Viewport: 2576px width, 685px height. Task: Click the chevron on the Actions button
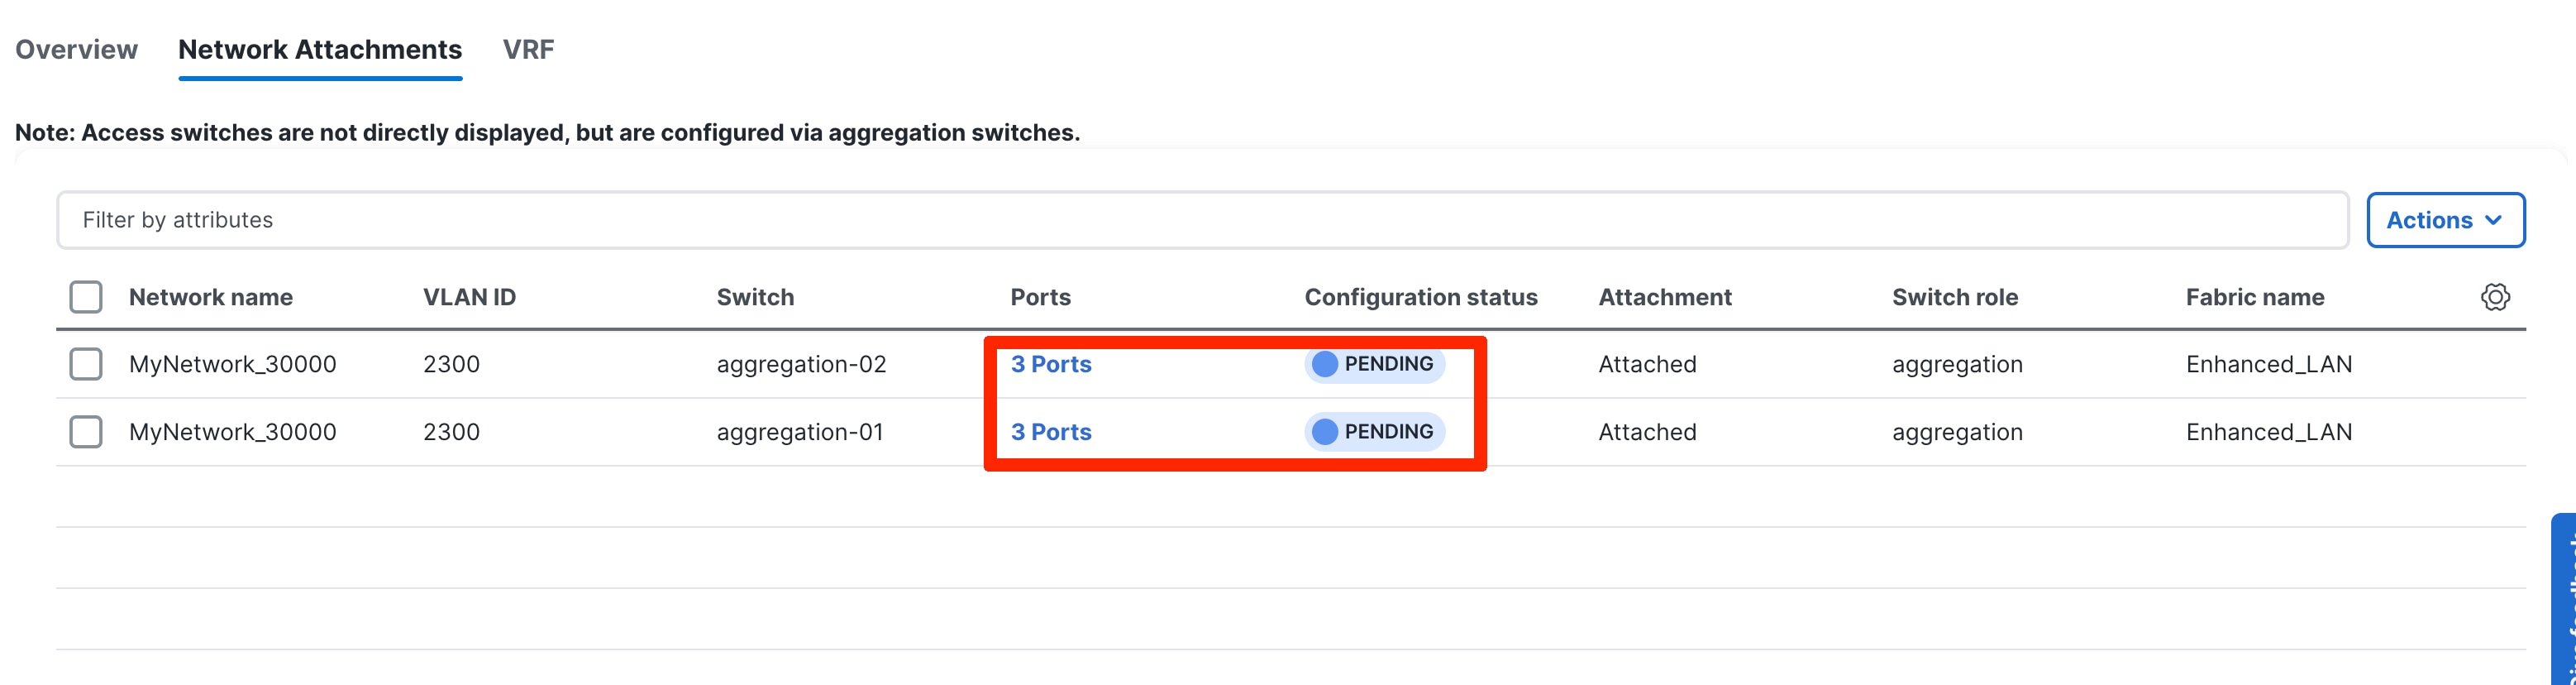(2494, 220)
